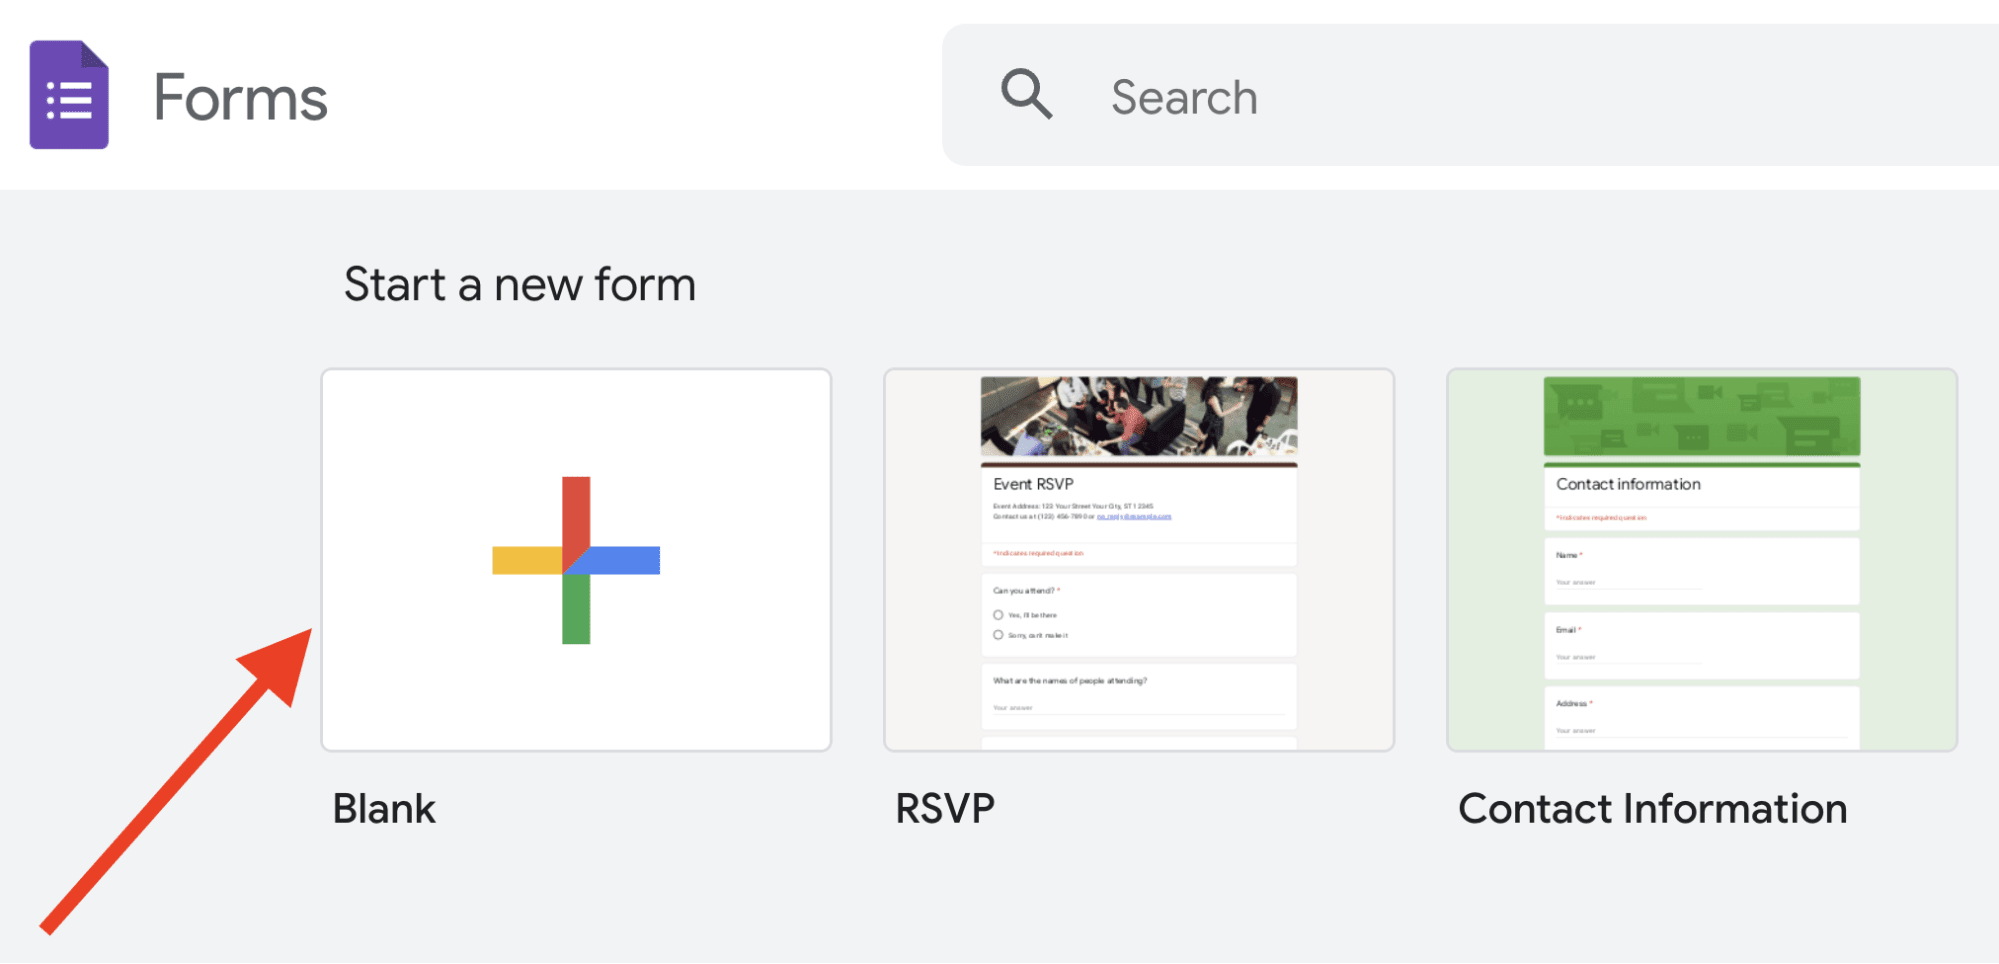Select the 'Yes, I'll be there' radio button
This screenshot has height=964, width=1999.
[998, 615]
